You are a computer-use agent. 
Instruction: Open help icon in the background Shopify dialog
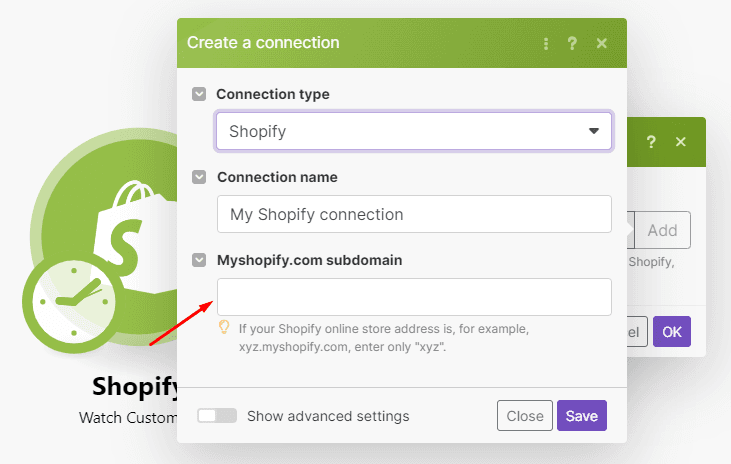(651, 142)
